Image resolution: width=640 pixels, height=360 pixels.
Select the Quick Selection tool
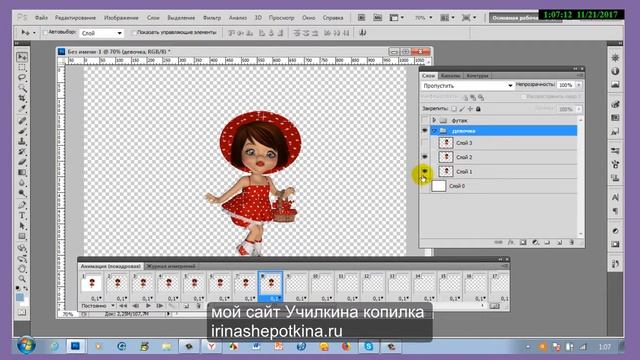[x=22, y=88]
